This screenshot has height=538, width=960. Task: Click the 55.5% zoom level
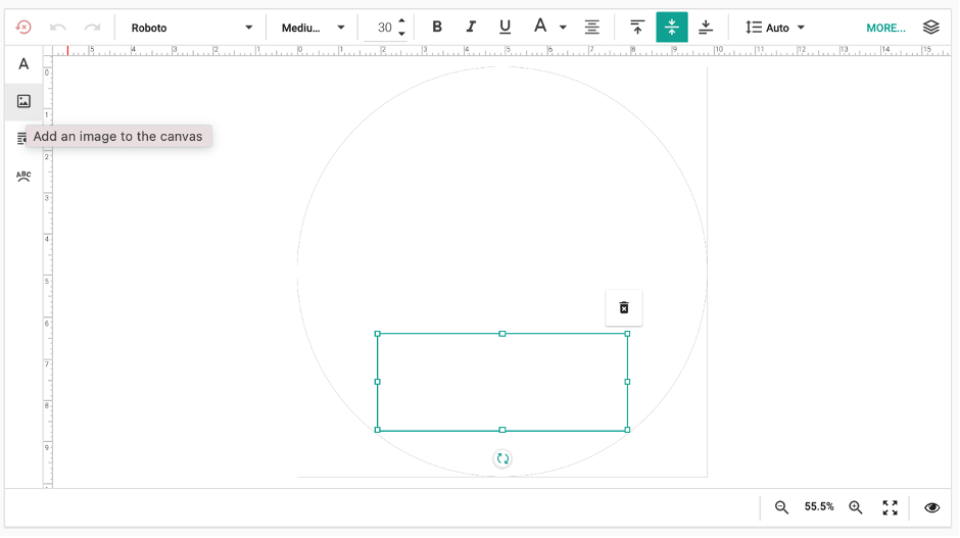819,507
